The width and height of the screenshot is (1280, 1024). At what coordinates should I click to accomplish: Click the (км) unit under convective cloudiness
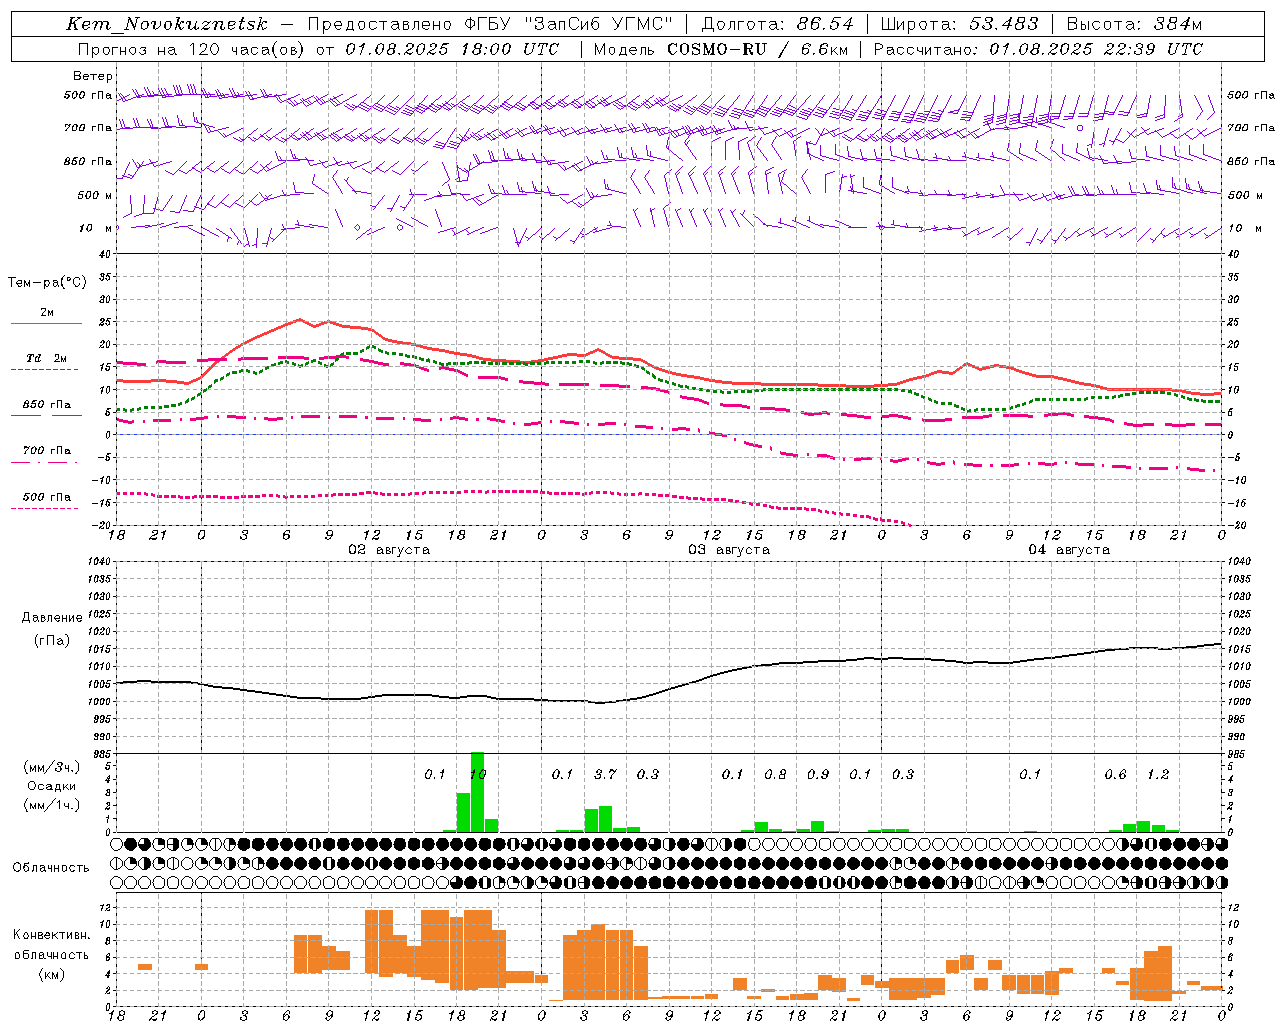pos(51,974)
